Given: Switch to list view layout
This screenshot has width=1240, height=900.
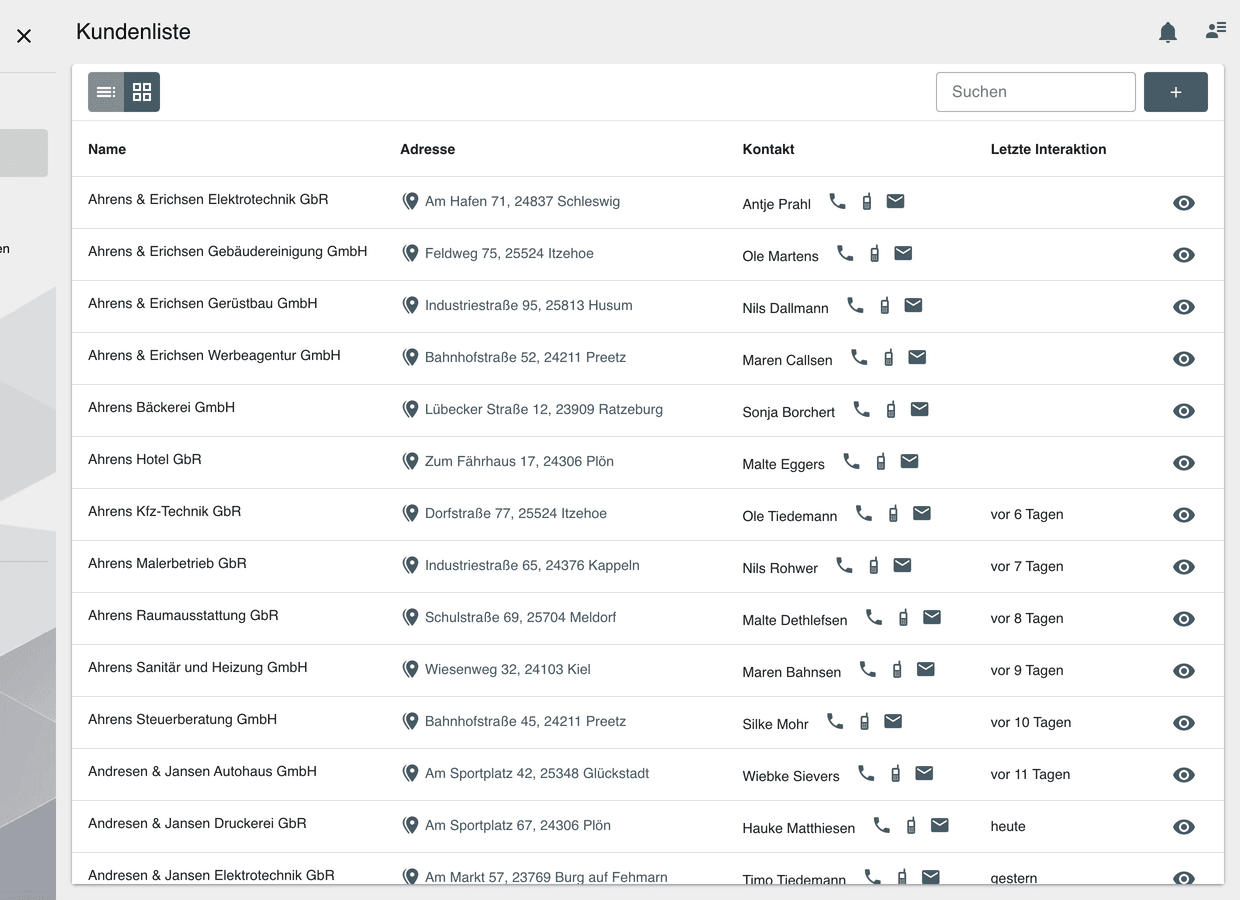Looking at the screenshot, I should (106, 92).
